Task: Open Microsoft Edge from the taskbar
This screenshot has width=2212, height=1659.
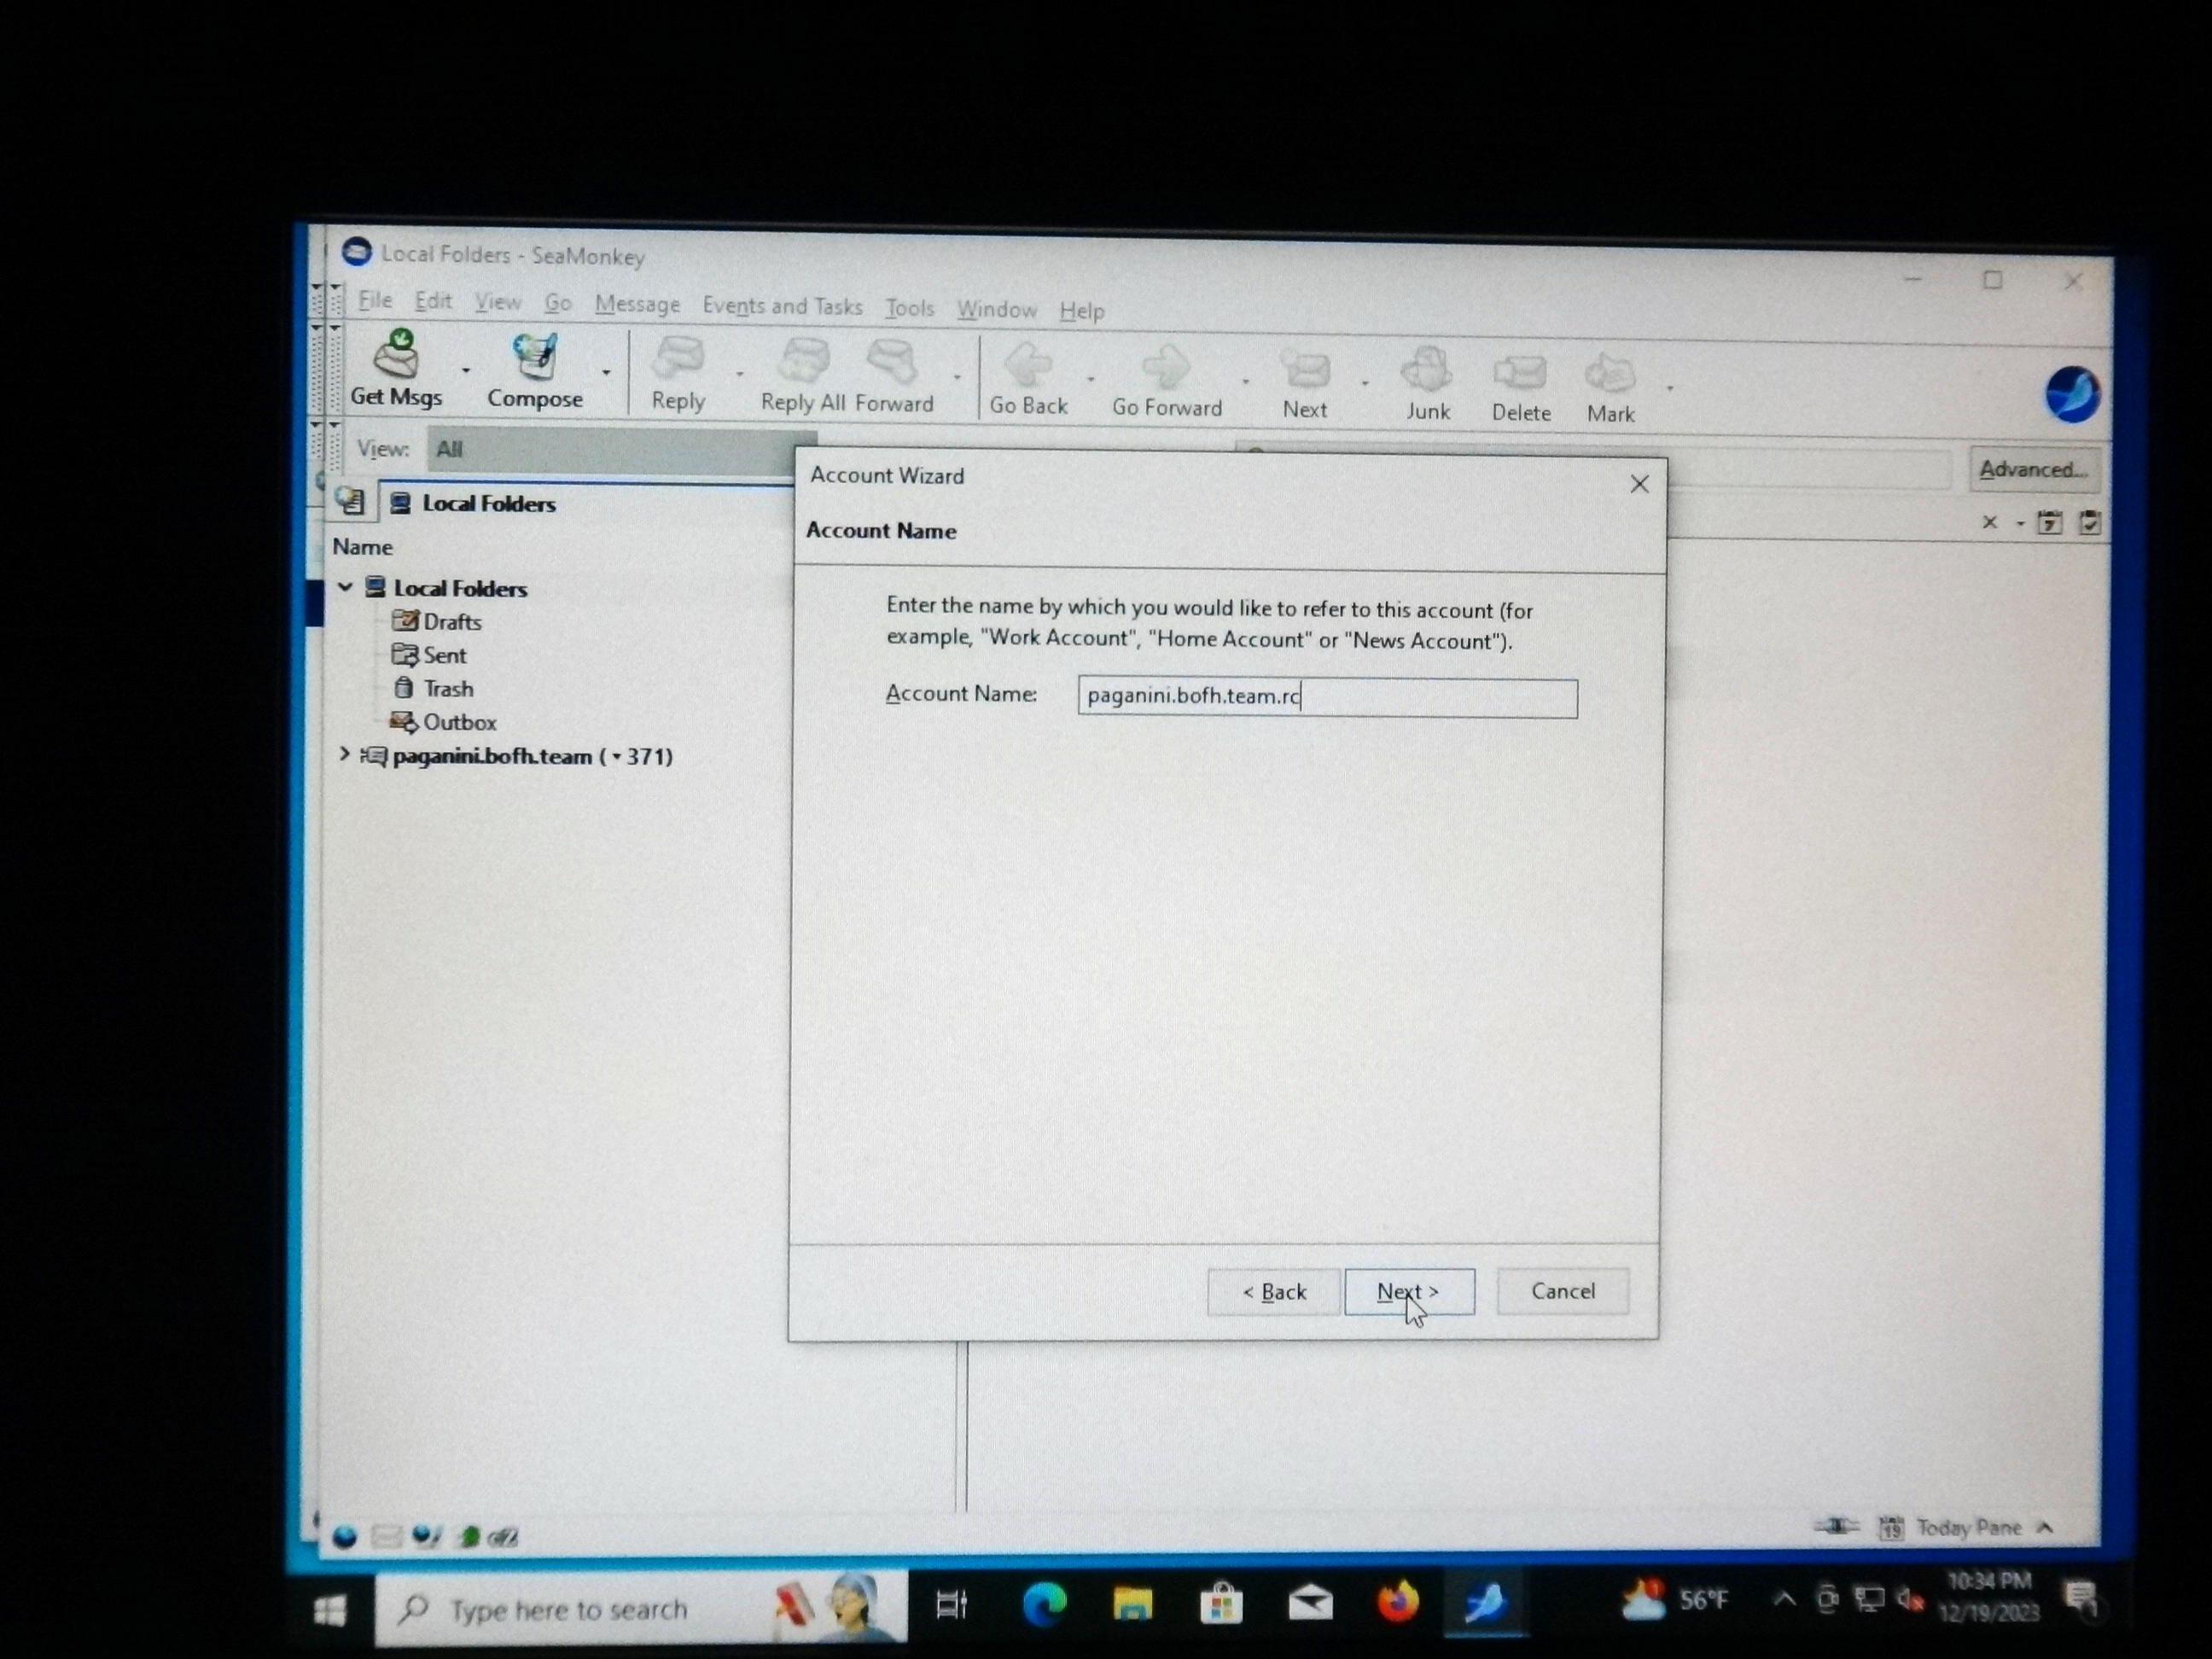Action: click(x=1044, y=1603)
